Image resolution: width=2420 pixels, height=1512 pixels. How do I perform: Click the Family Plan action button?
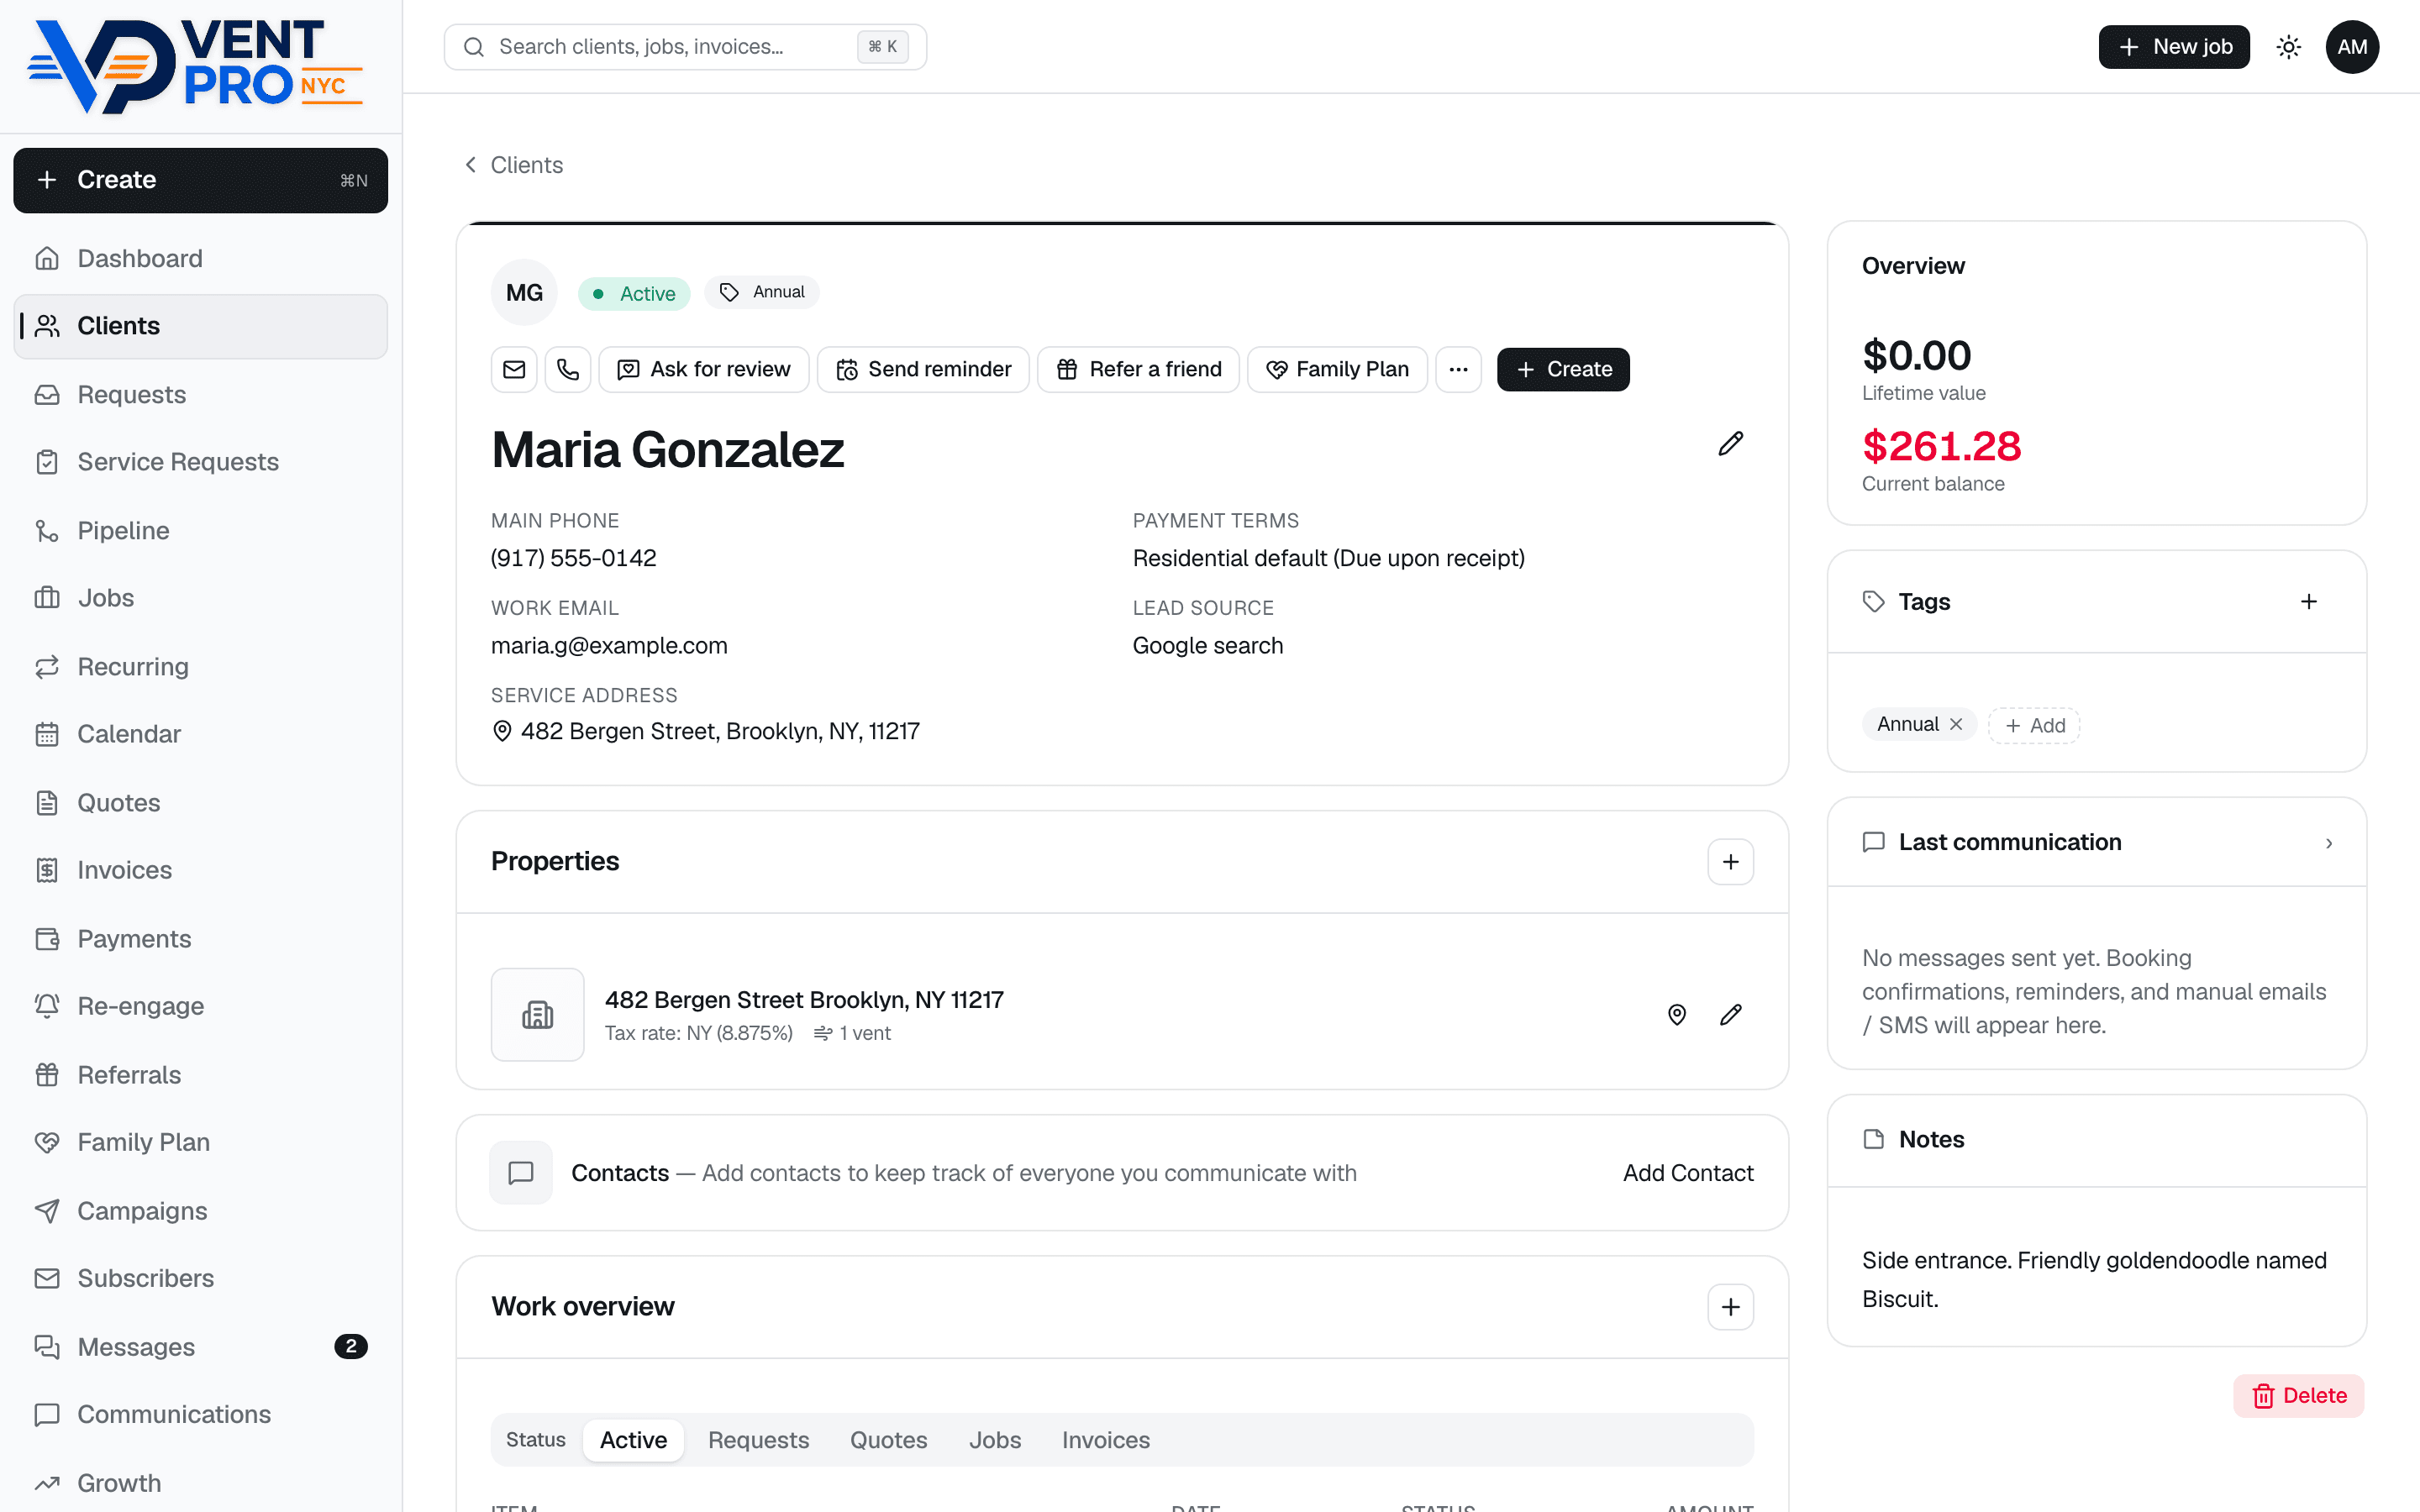click(x=1337, y=370)
